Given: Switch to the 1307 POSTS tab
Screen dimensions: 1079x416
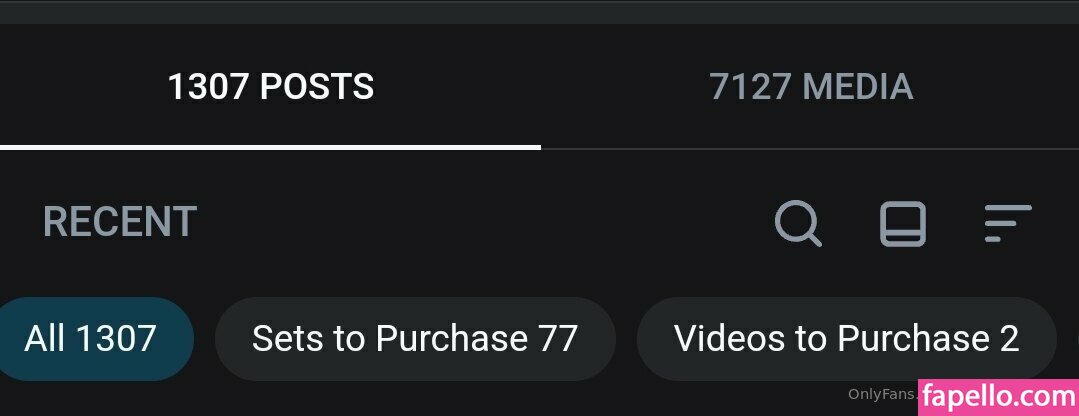Looking at the screenshot, I should [x=270, y=87].
